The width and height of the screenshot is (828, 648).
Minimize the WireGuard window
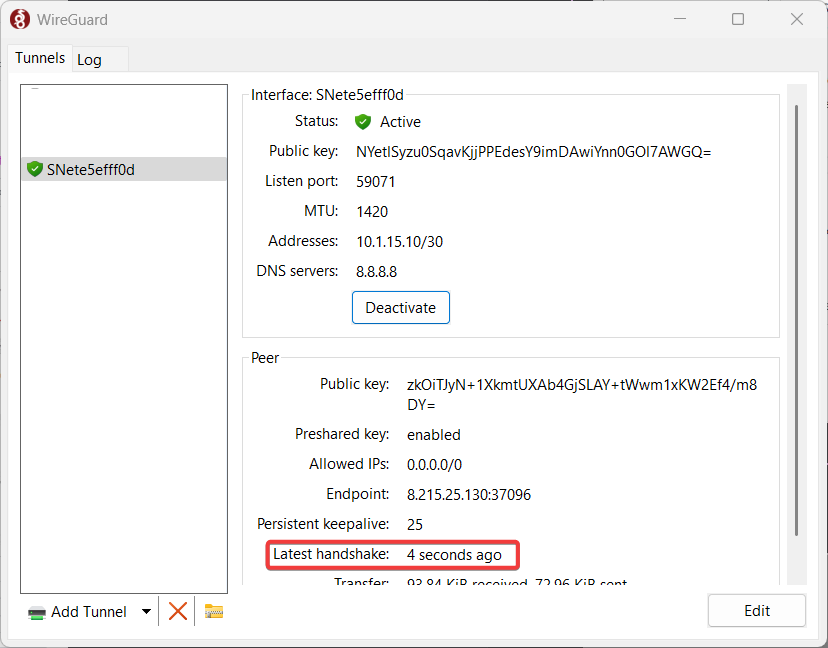pyautogui.click(x=680, y=19)
